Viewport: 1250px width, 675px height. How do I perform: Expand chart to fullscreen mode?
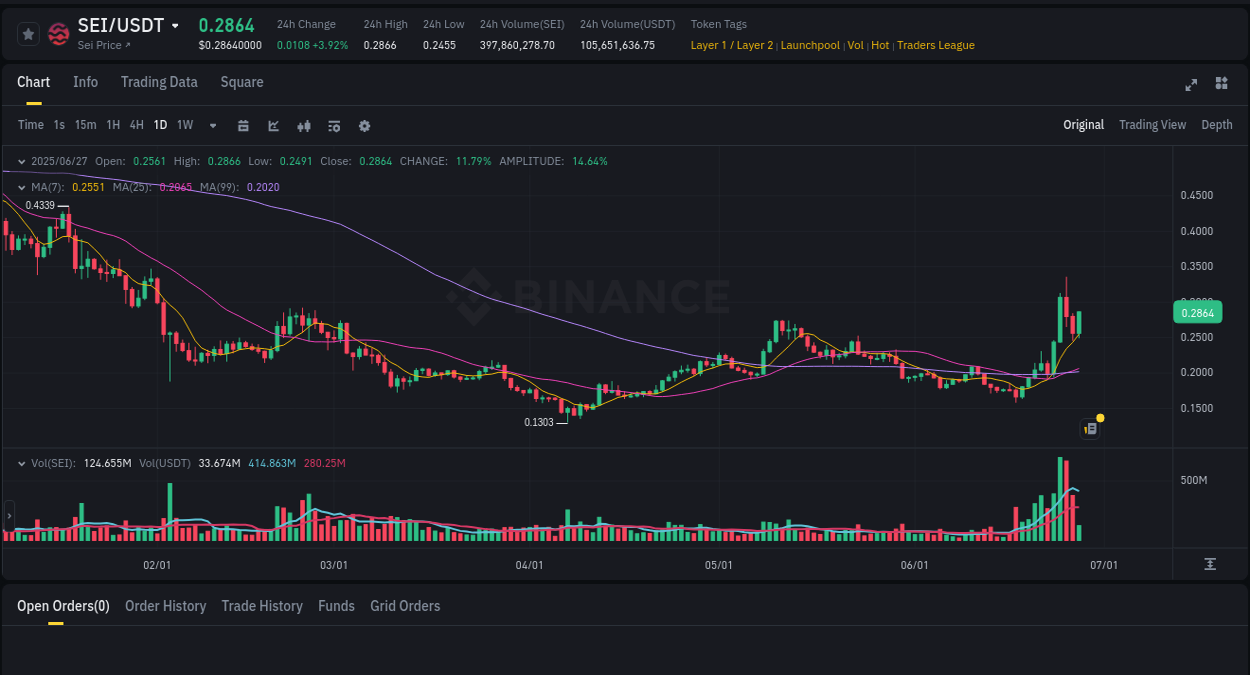(1190, 84)
